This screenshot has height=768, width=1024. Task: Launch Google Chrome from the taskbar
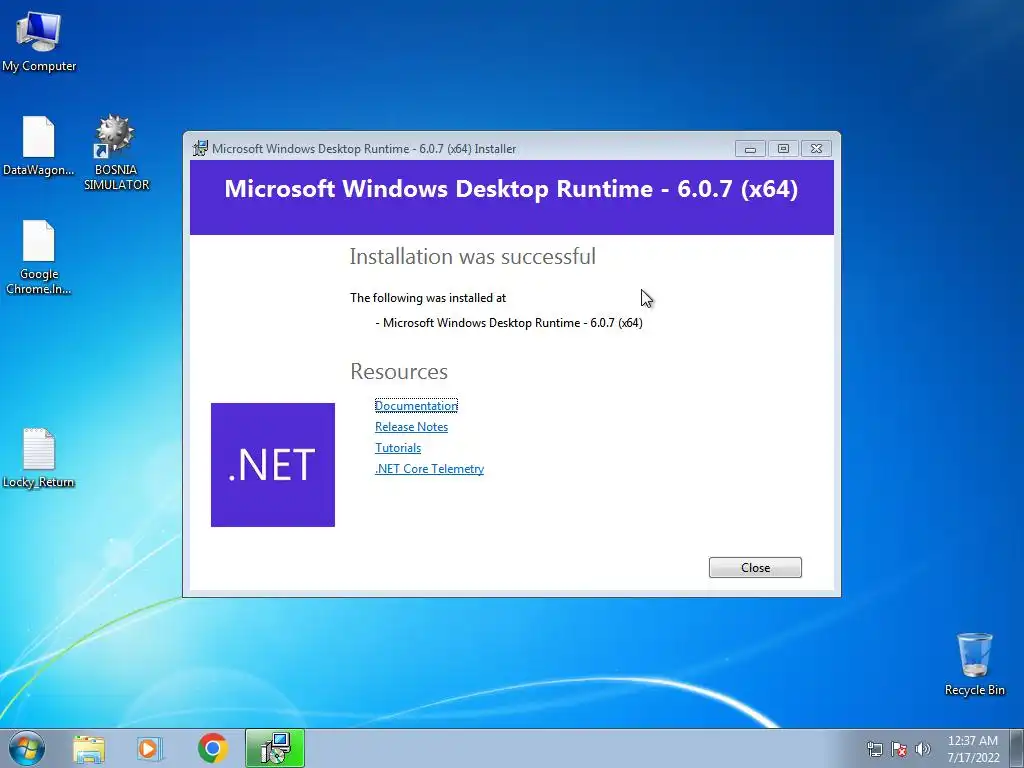point(212,748)
